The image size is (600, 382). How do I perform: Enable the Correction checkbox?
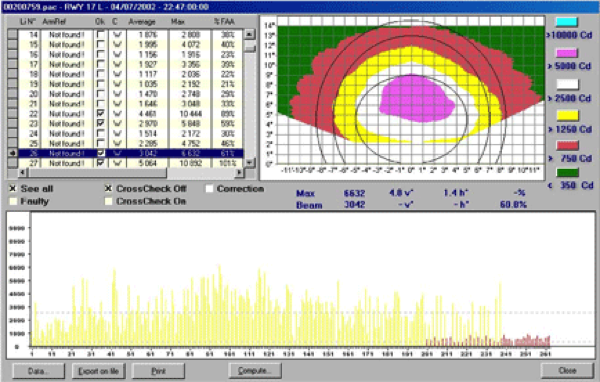209,189
